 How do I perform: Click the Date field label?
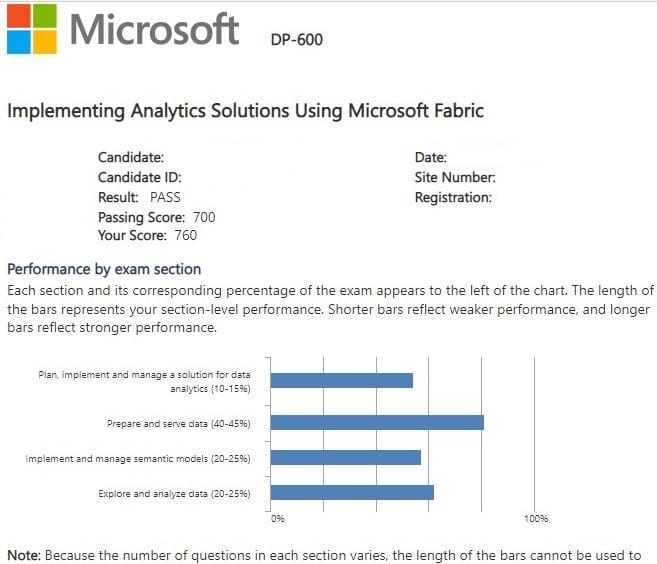tap(430, 157)
